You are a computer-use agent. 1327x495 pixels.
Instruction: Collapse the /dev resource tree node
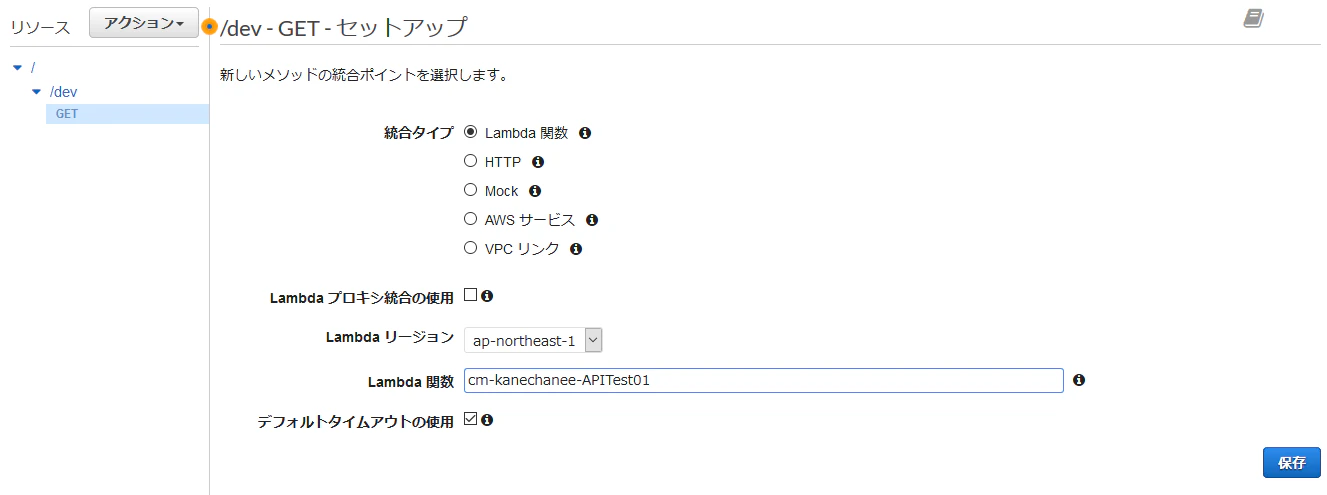(37, 92)
